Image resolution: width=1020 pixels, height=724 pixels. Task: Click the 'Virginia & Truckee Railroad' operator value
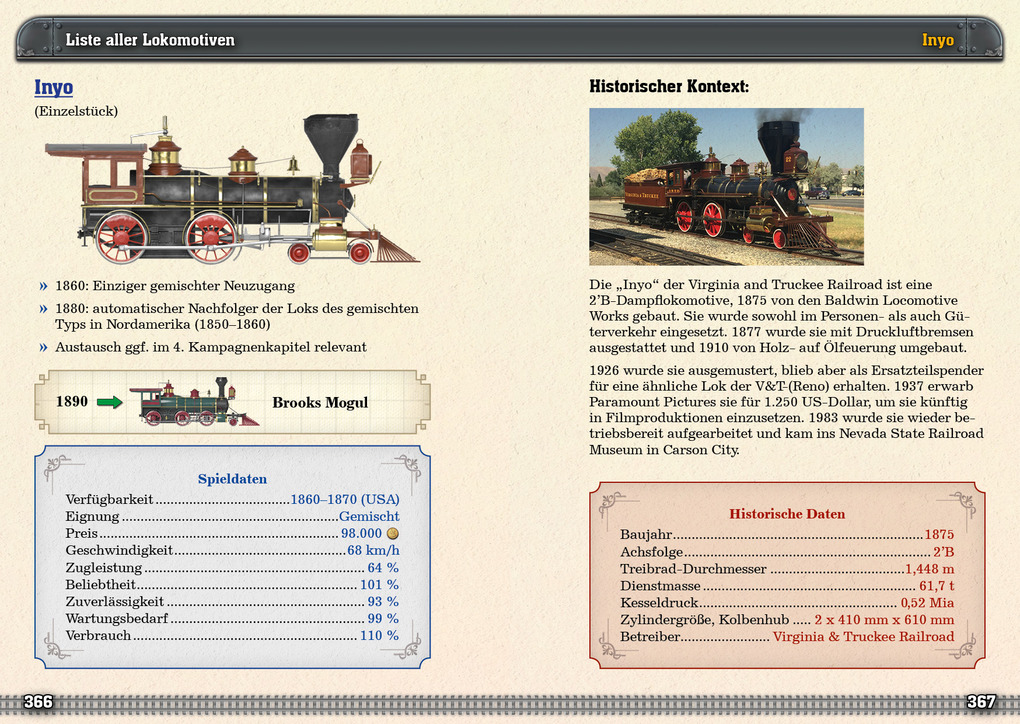pyautogui.click(x=863, y=637)
